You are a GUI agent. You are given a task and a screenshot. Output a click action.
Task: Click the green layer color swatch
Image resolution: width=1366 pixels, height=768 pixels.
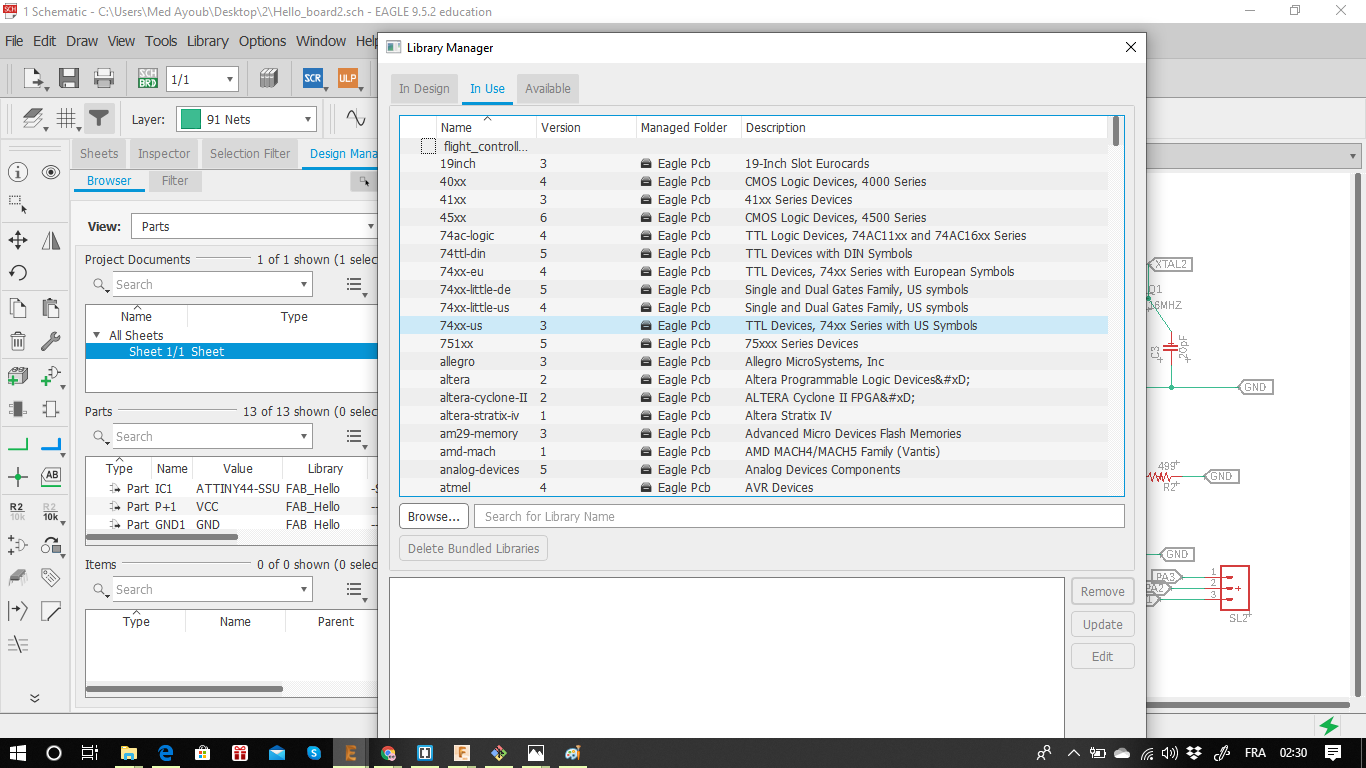[x=190, y=120]
